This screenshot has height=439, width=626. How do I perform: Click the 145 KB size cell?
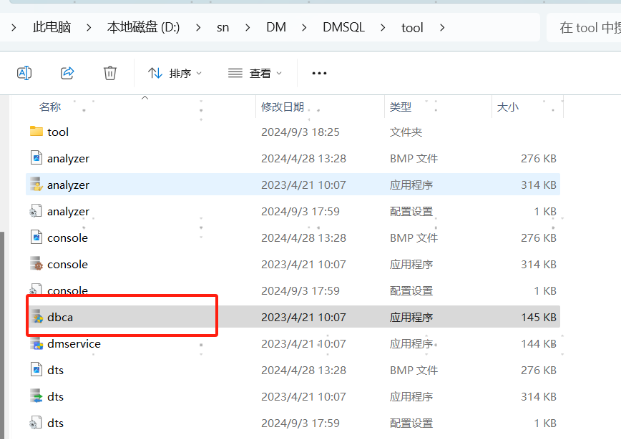point(539,317)
